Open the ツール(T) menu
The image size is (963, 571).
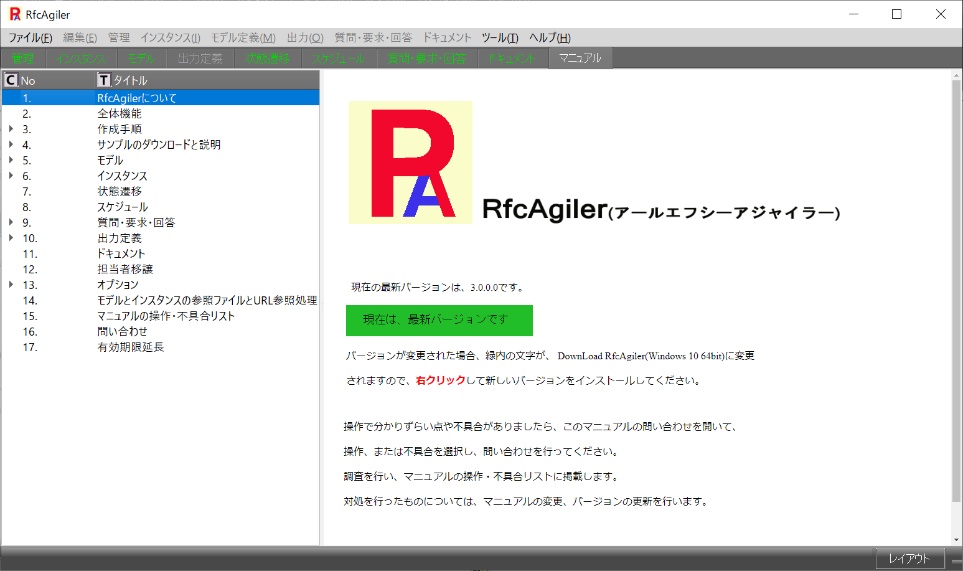click(x=499, y=37)
